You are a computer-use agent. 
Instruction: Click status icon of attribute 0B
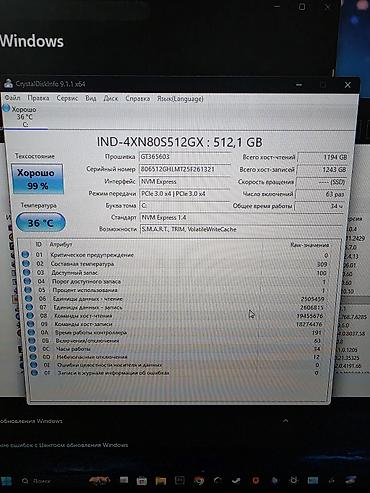pos(32,340)
